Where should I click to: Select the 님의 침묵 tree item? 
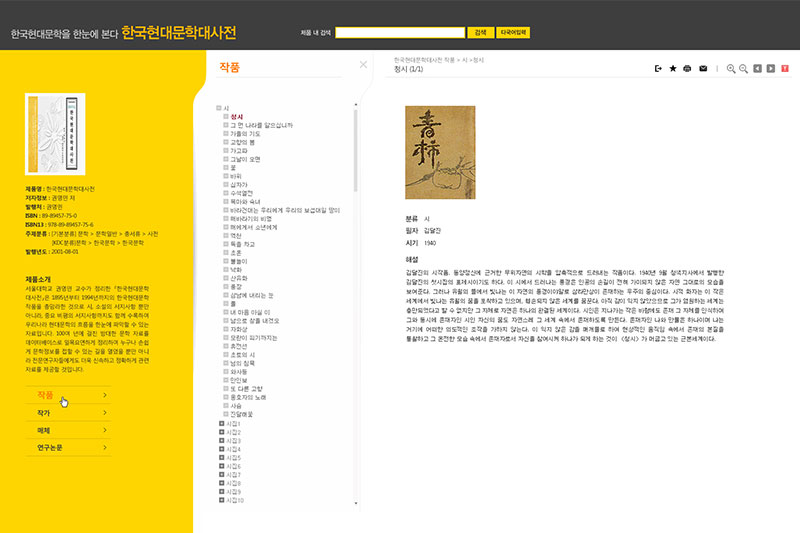[x=242, y=363]
